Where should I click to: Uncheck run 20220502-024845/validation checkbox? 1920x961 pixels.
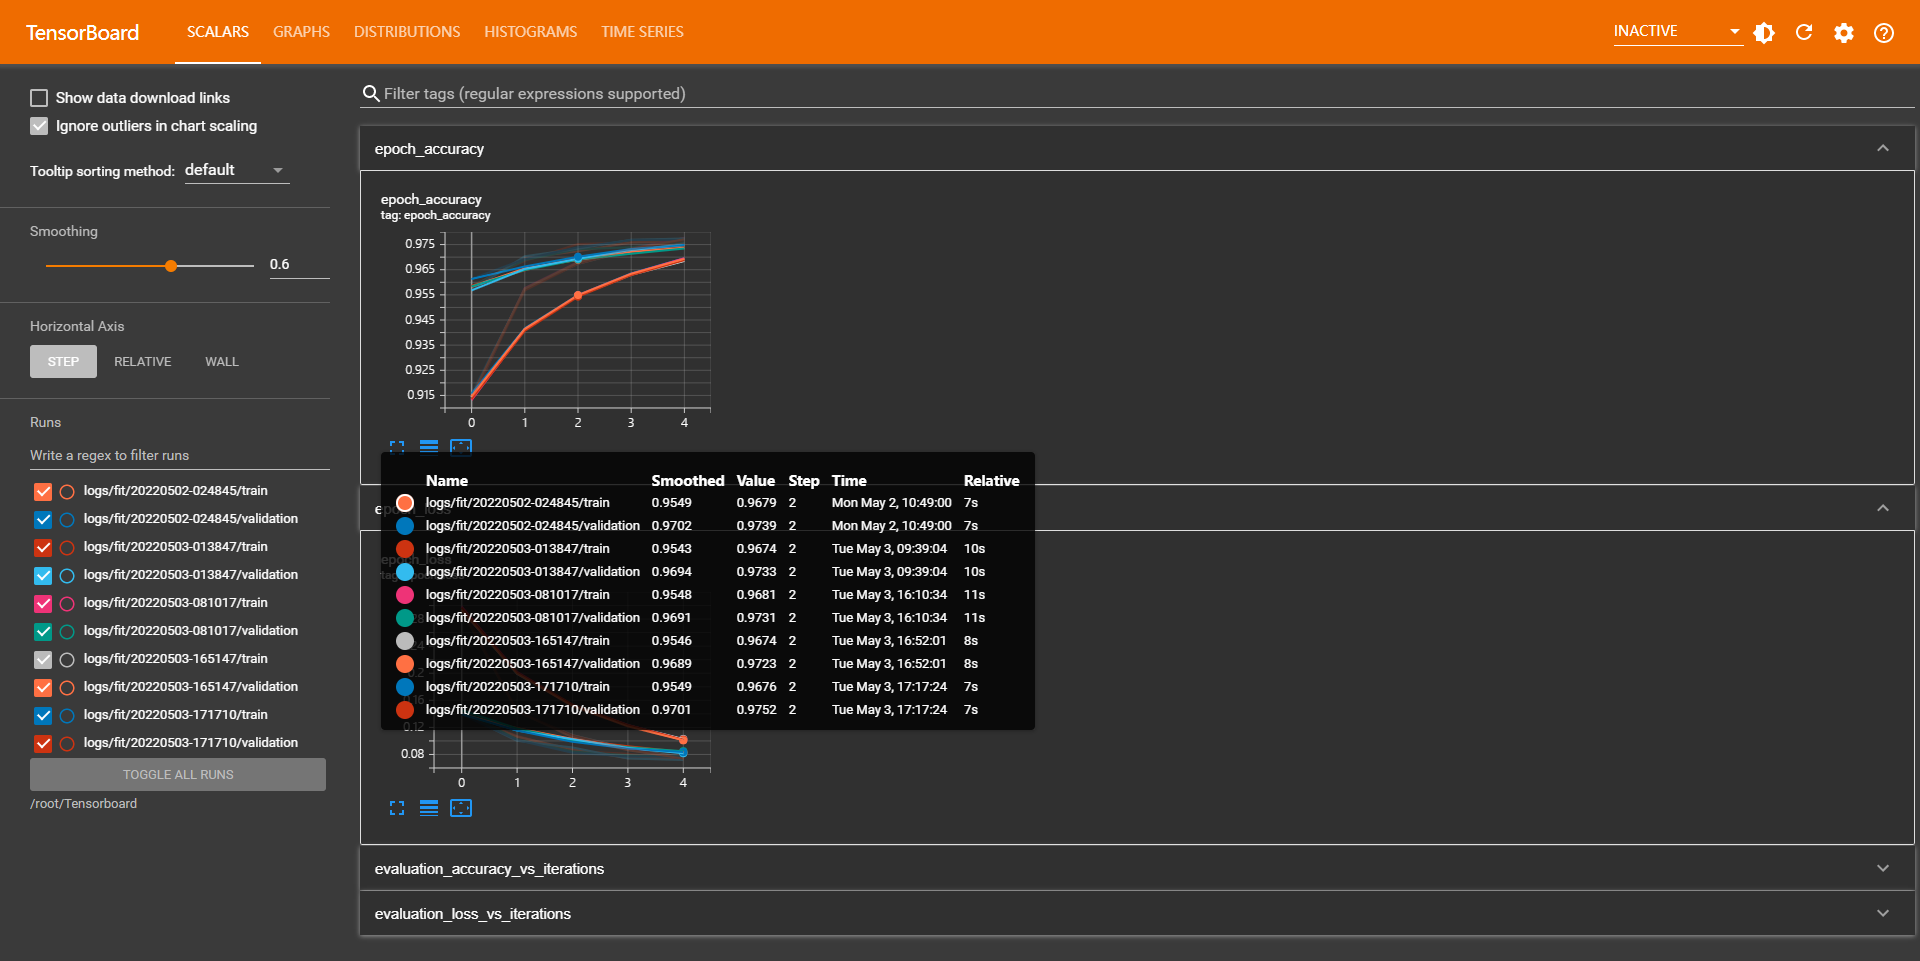click(x=43, y=520)
